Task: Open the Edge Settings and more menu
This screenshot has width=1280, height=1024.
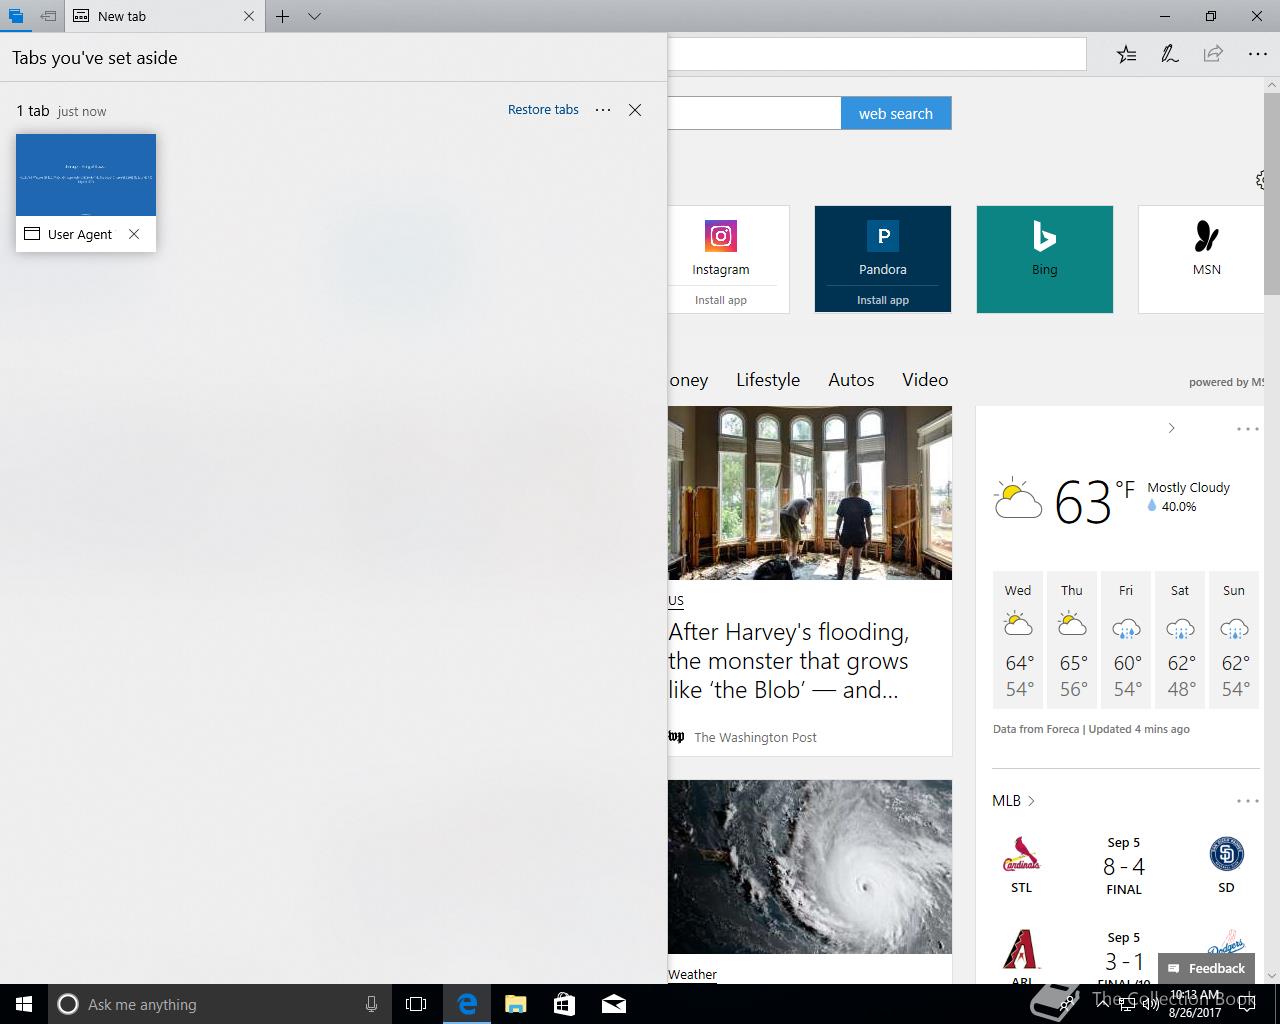Action: [x=1257, y=55]
